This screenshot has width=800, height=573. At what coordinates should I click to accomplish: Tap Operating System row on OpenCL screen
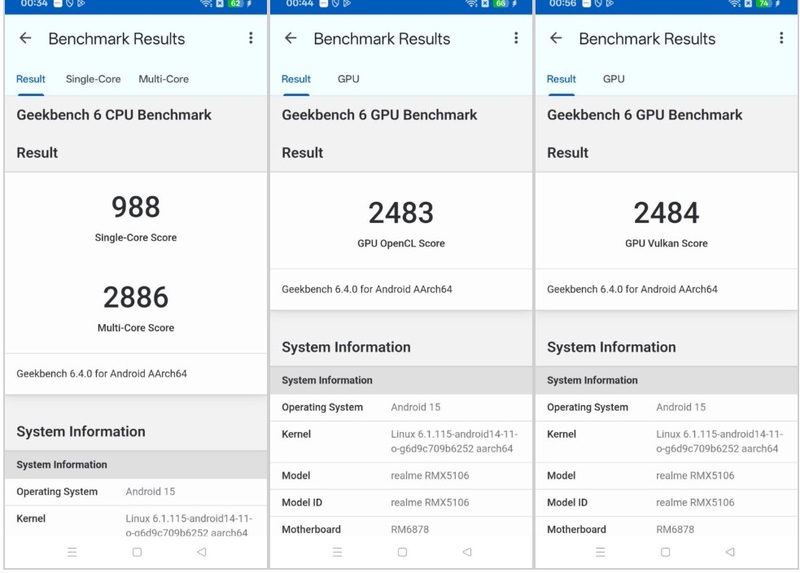point(401,407)
